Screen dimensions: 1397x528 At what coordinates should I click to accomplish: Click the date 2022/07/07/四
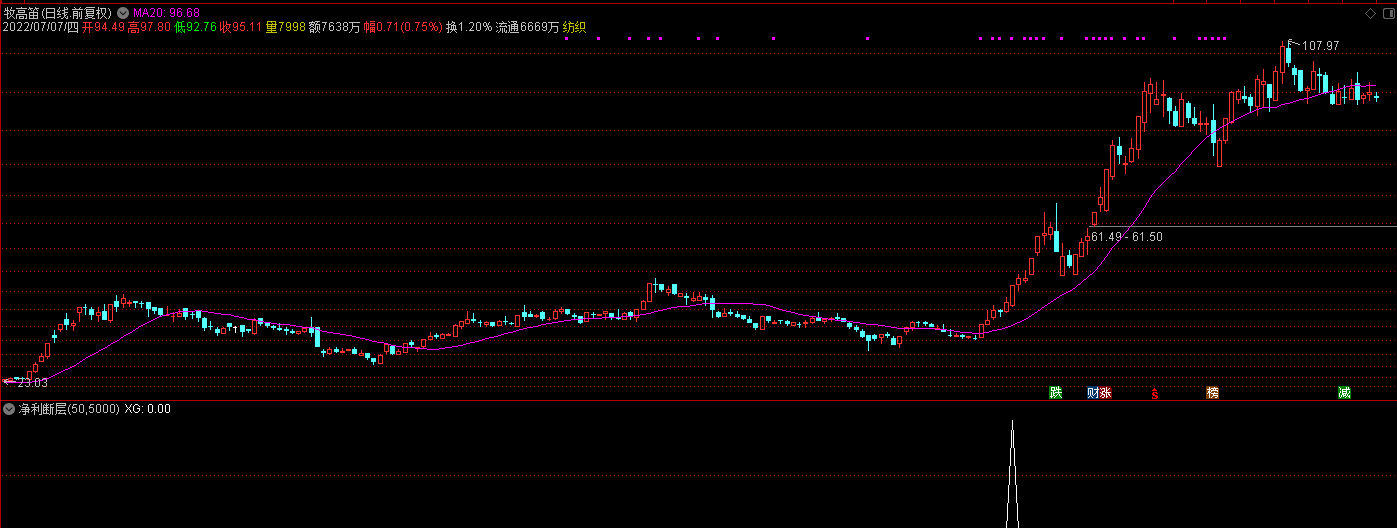click(40, 27)
